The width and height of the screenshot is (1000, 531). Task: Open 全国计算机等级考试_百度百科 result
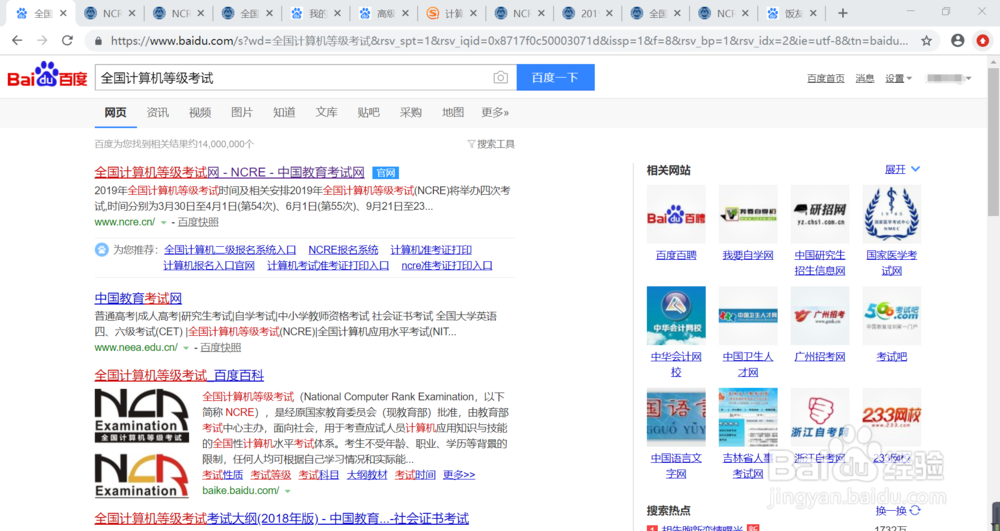[179, 375]
